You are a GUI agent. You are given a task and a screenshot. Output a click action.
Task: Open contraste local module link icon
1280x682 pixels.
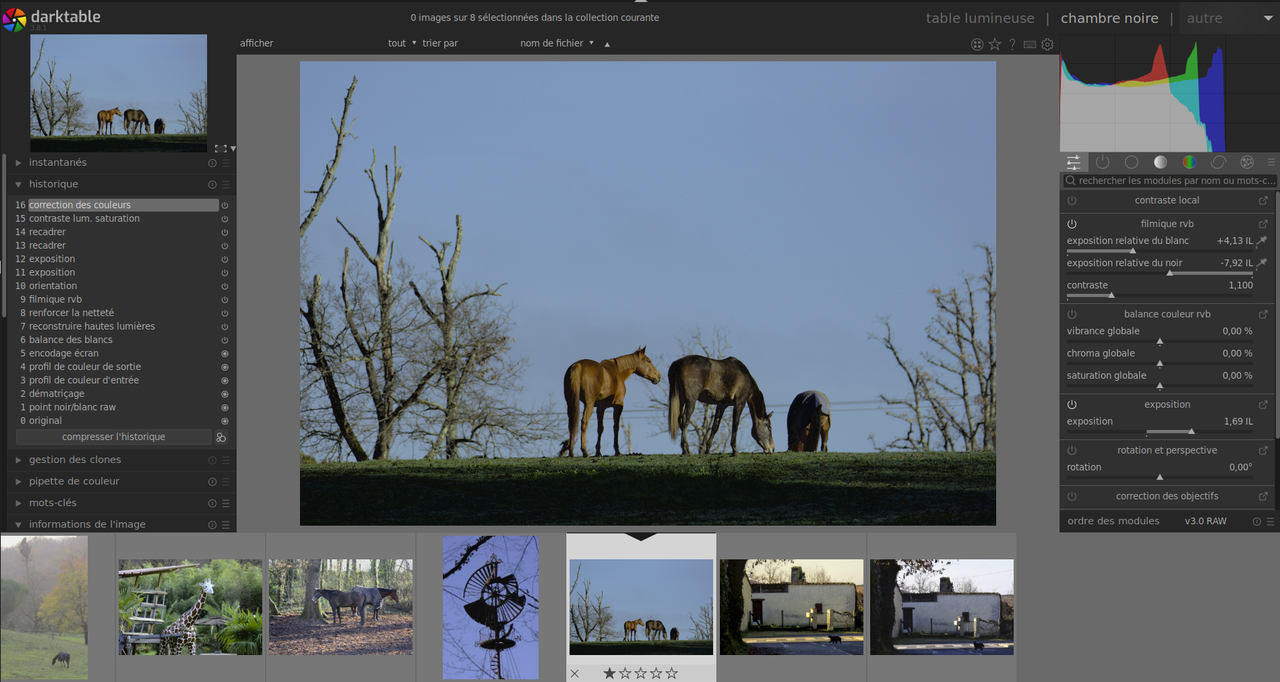click(1263, 201)
